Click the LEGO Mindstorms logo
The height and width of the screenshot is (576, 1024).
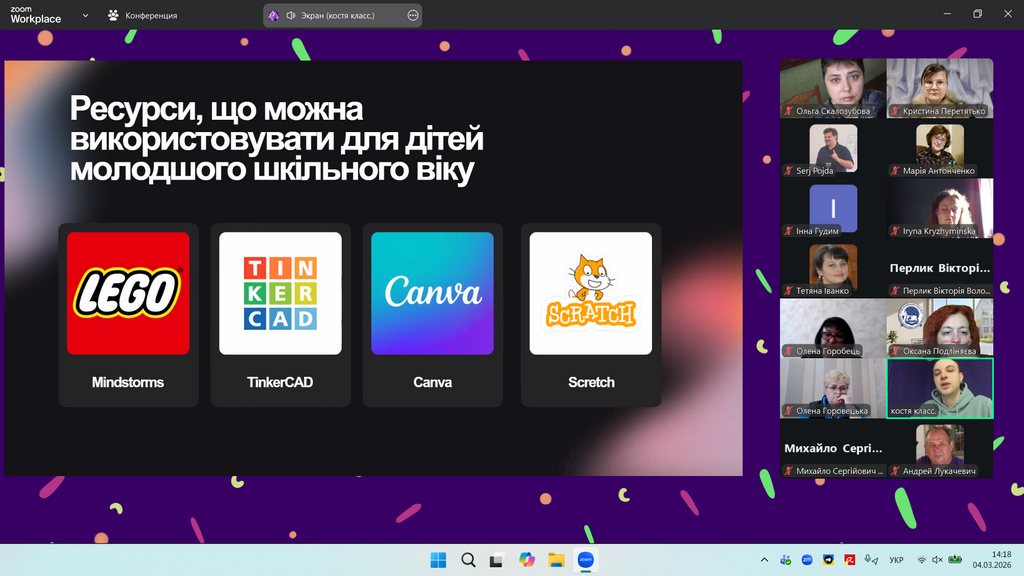128,293
